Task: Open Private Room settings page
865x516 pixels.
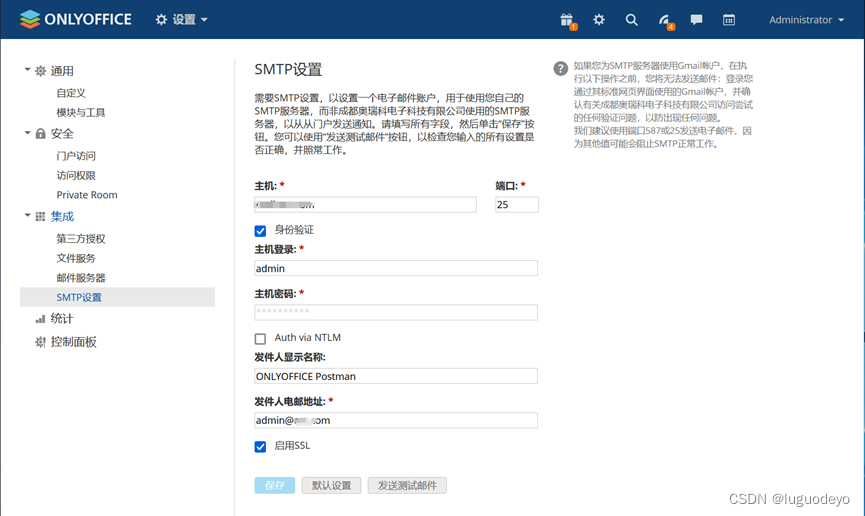Action: (87, 195)
